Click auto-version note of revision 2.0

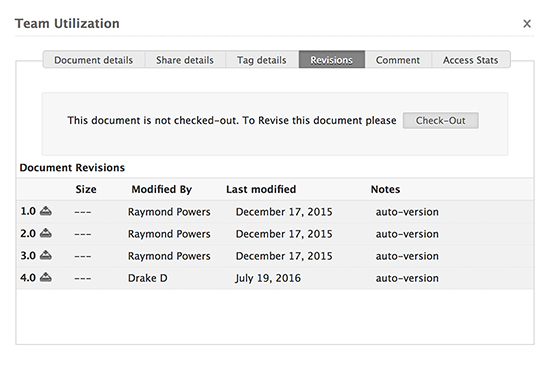(x=407, y=234)
